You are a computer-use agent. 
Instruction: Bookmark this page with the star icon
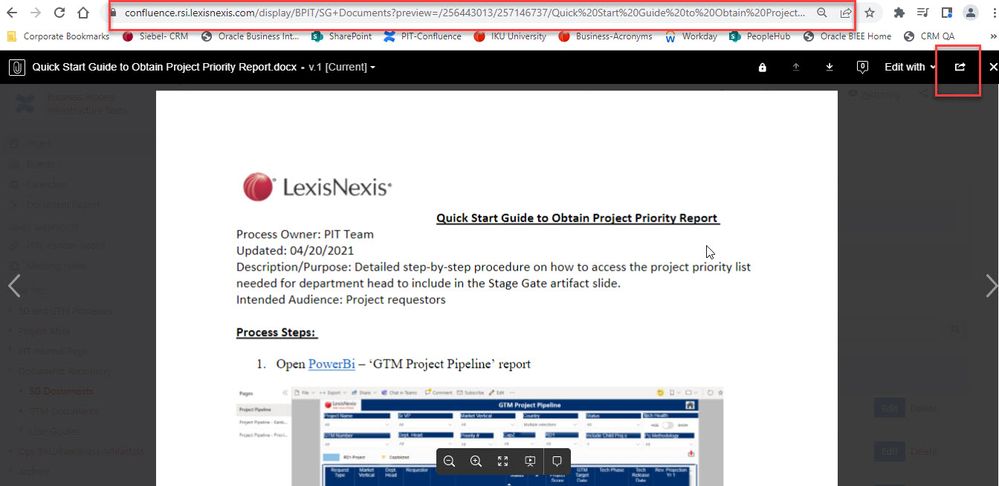tap(870, 13)
